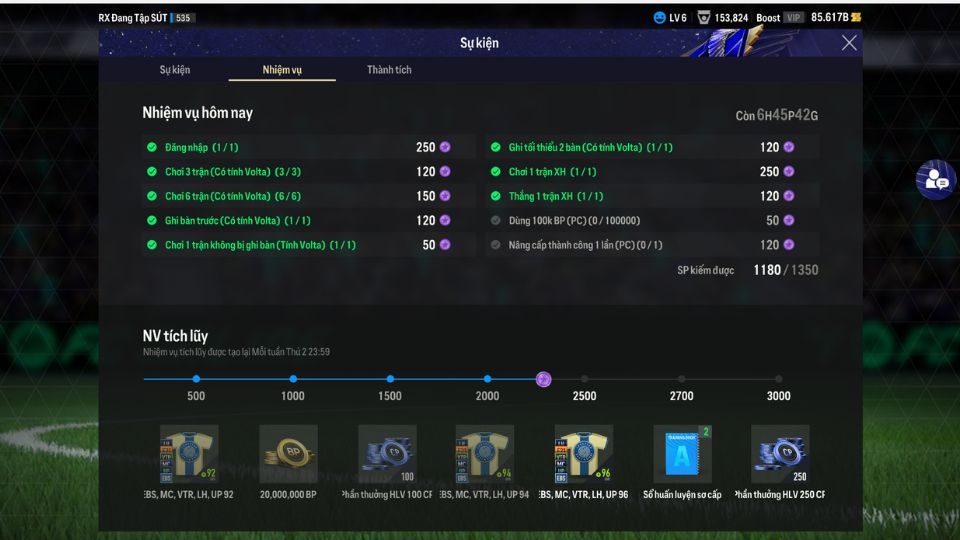Open the Thành tích tab
Image resolution: width=960 pixels, height=540 pixels.
coord(389,70)
